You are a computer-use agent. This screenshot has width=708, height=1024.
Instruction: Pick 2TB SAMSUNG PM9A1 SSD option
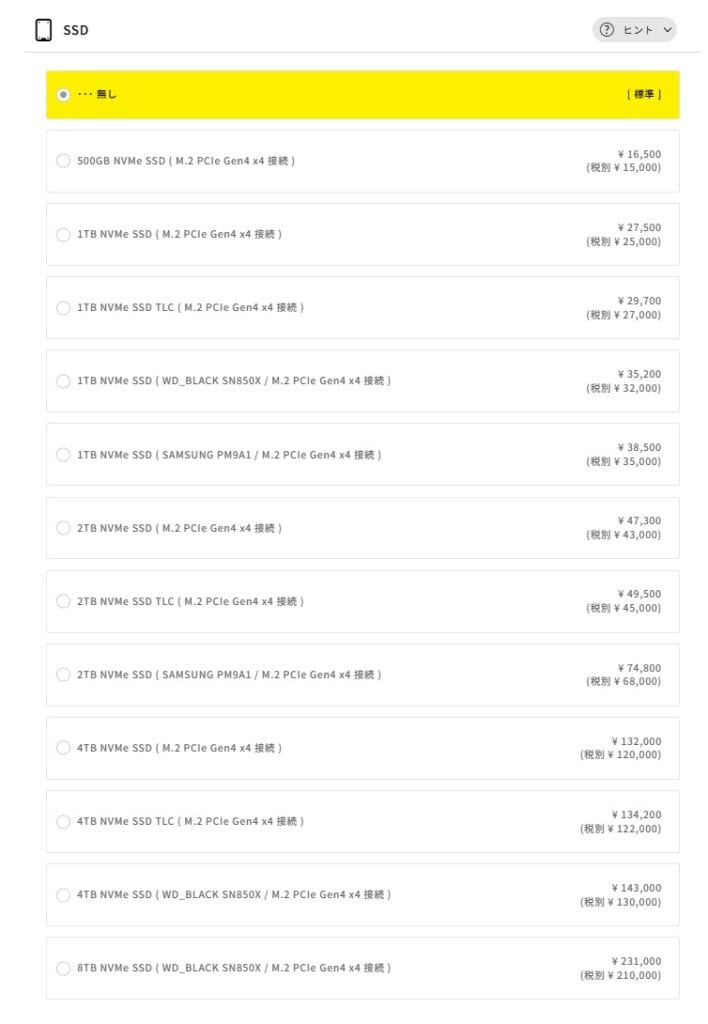(x=64, y=675)
